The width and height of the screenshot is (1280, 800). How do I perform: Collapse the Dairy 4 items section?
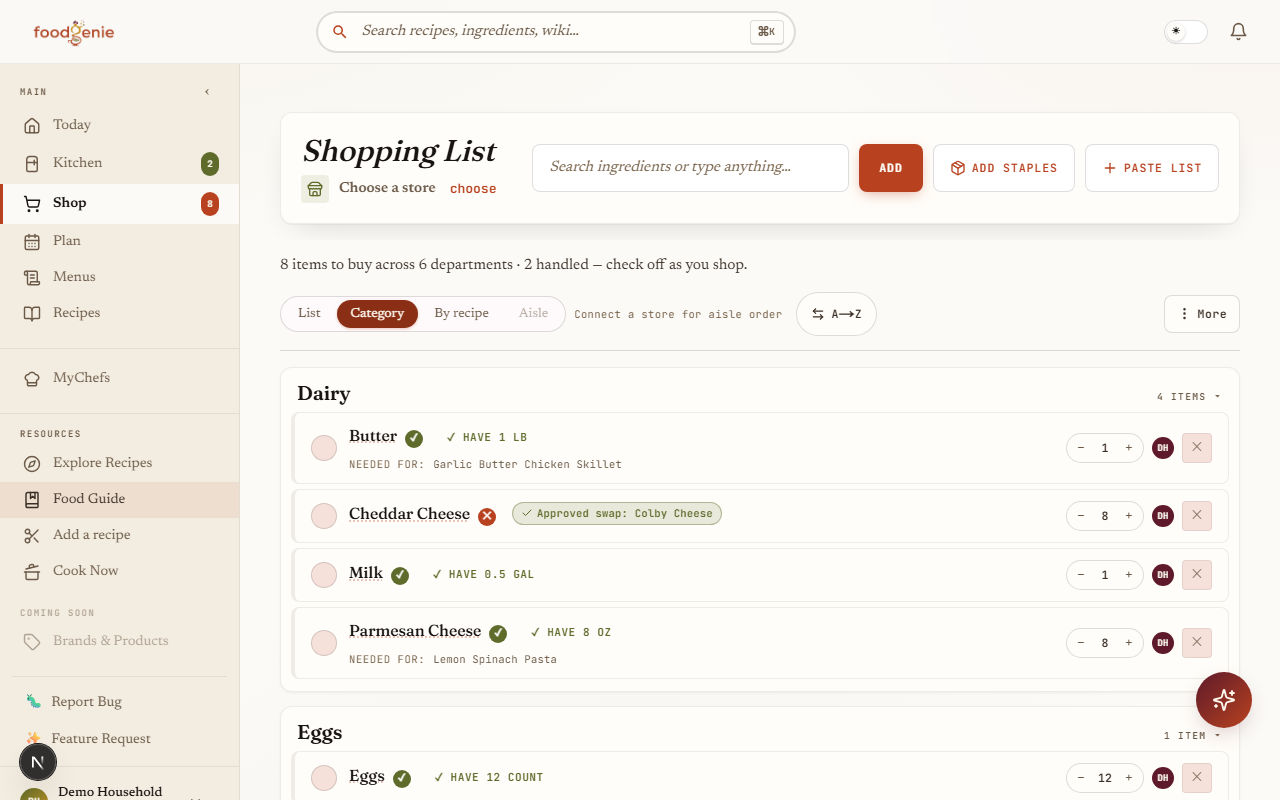coord(1189,397)
